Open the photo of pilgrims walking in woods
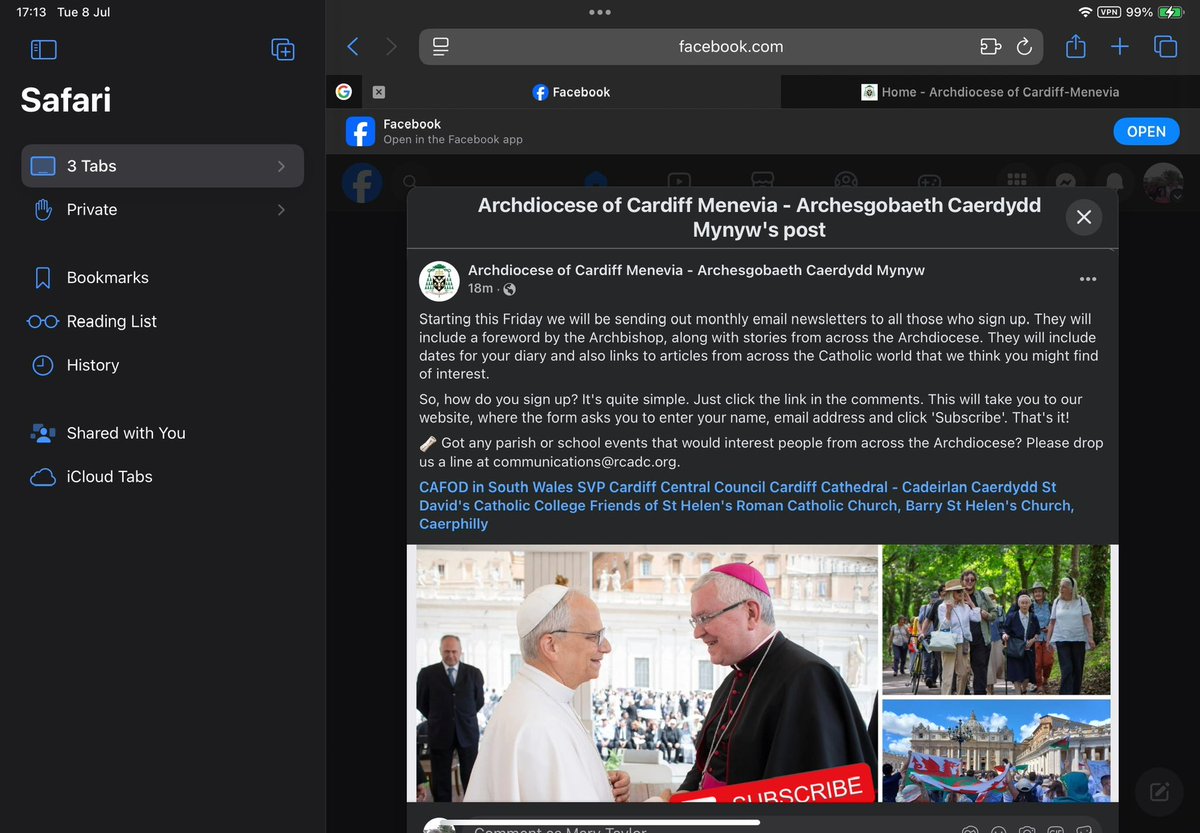The height and width of the screenshot is (833, 1200). pos(997,620)
